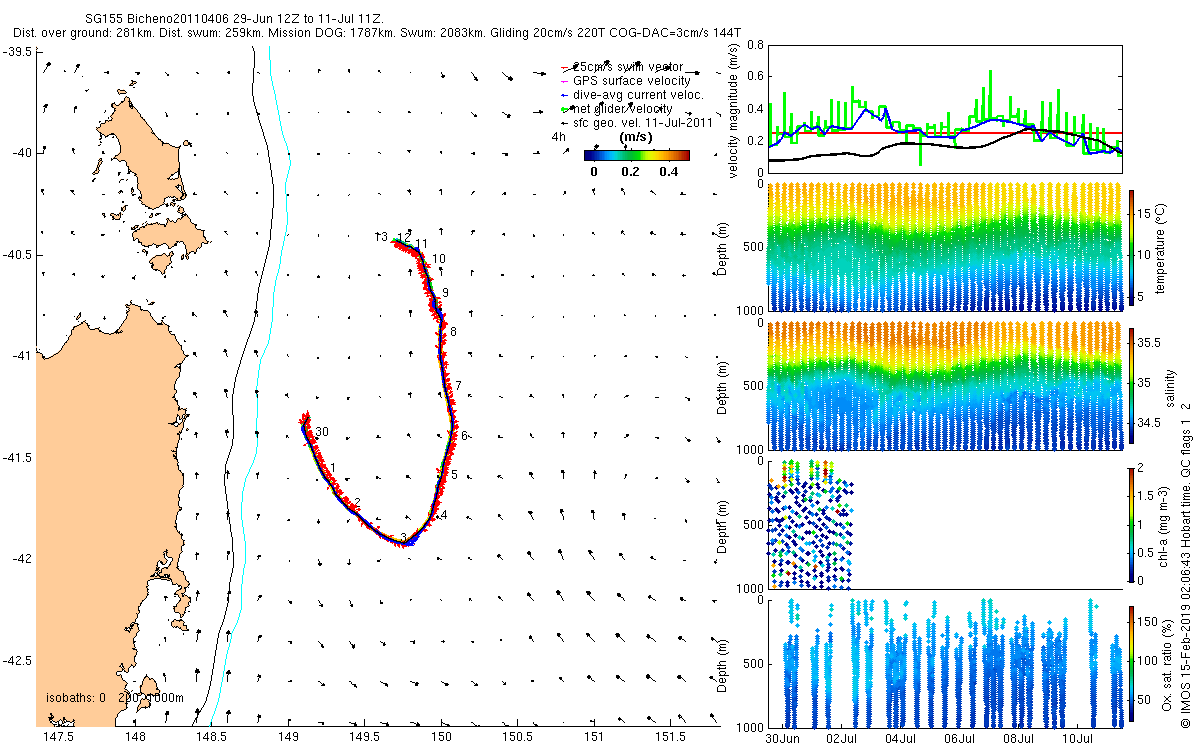Click the day '9' marker on the glider track
The width and height of the screenshot is (1200, 750).
(x=445, y=293)
